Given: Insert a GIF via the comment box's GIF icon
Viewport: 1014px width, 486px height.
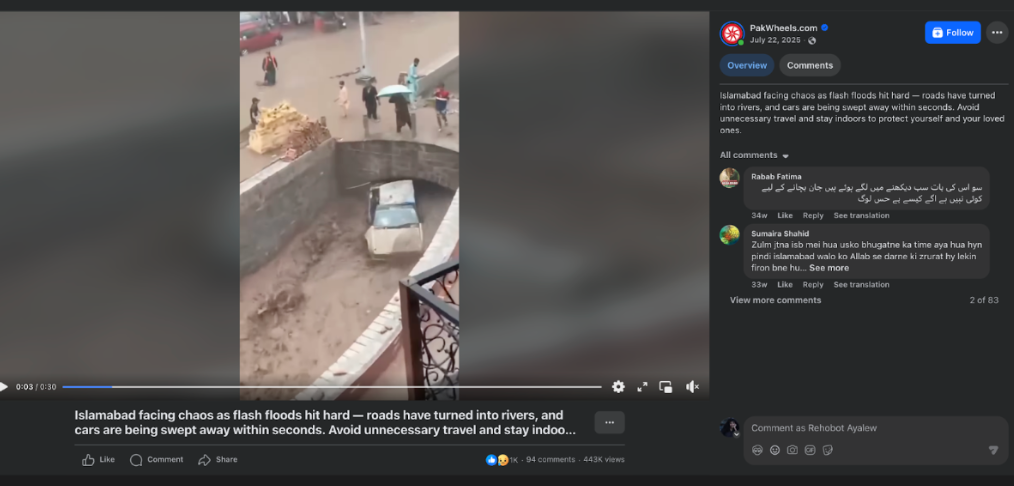Looking at the screenshot, I should click(x=810, y=450).
